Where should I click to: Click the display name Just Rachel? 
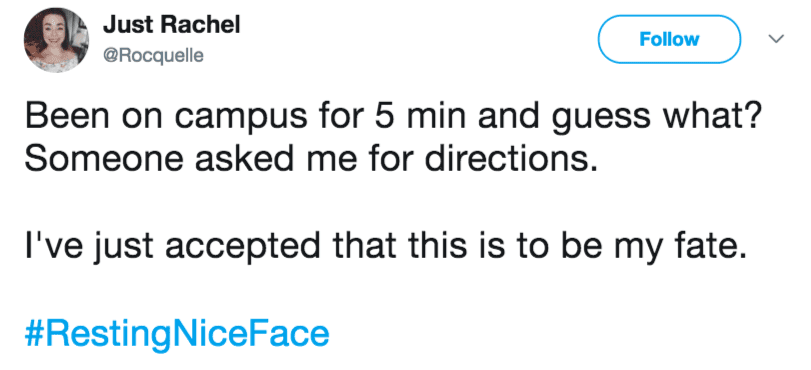tap(172, 25)
